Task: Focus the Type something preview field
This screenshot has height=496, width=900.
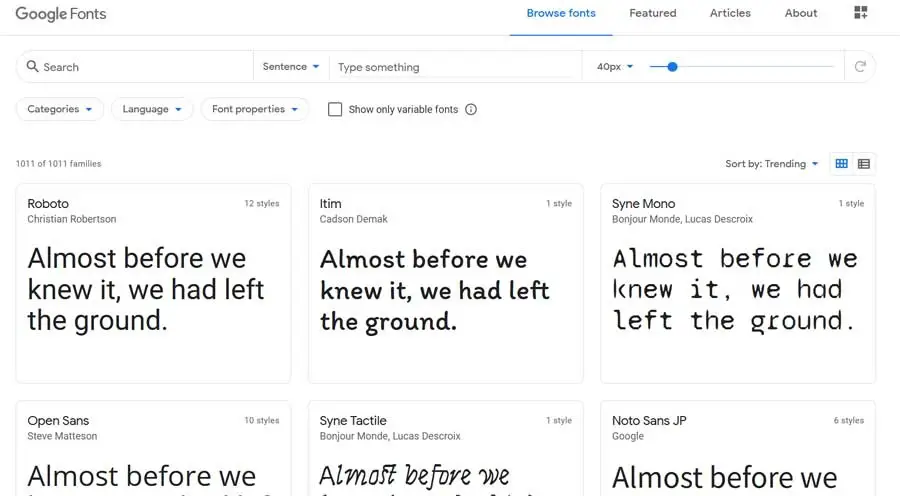Action: (455, 67)
